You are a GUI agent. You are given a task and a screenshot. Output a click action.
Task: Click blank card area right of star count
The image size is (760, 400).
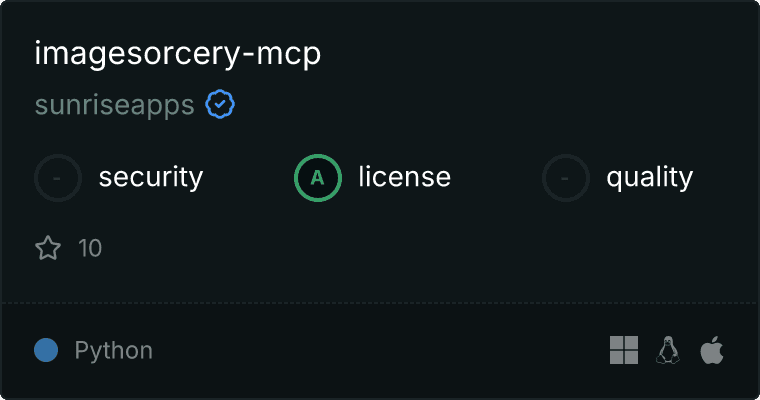[x=427, y=248]
